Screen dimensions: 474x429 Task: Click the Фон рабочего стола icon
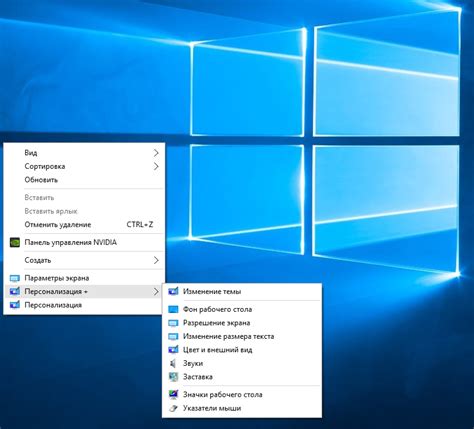tap(173, 310)
